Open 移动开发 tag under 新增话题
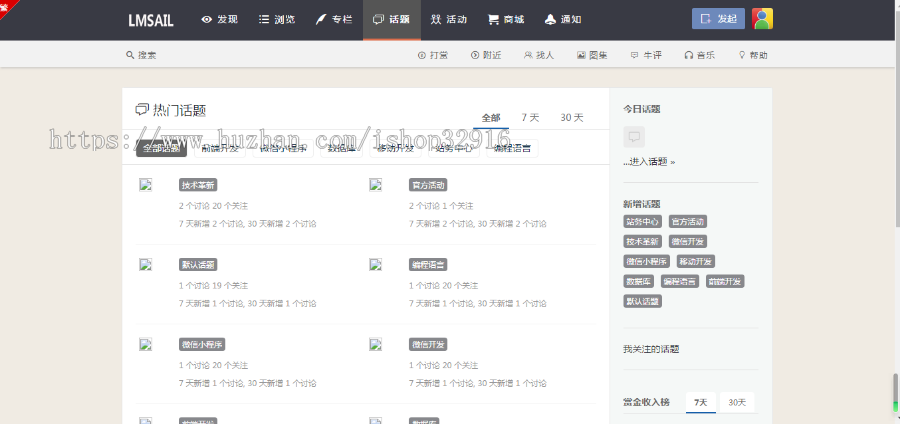This screenshot has width=900, height=424. 696,262
